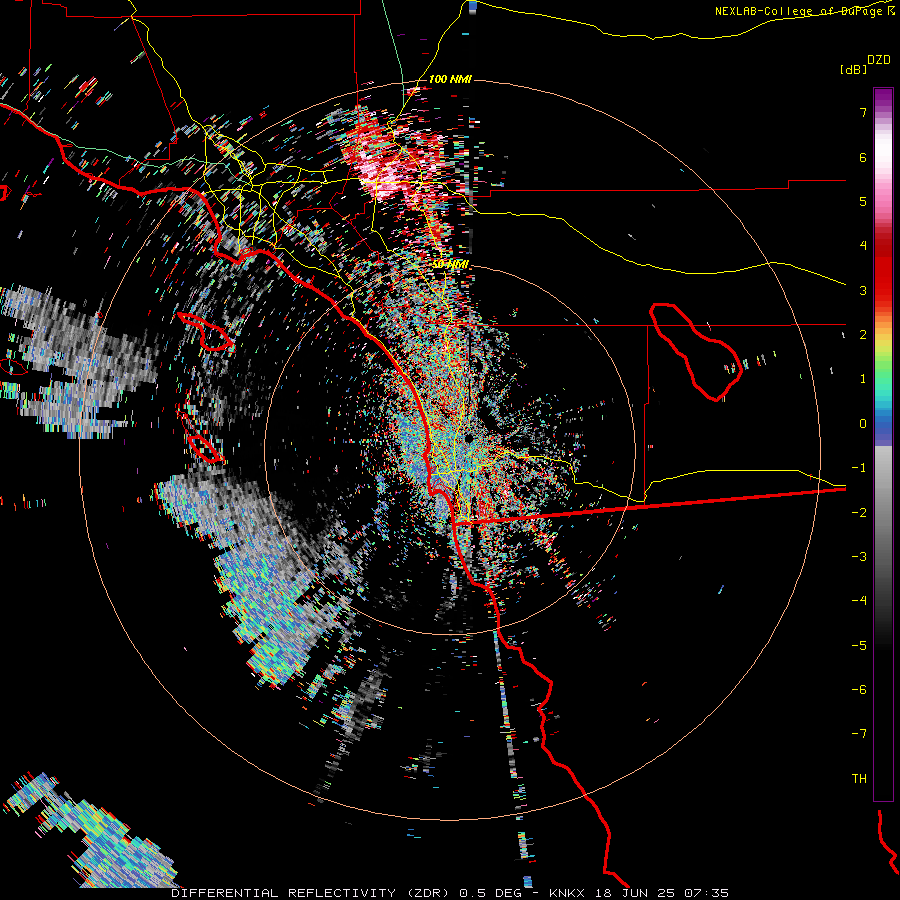This screenshot has width=900, height=900.
Task: Click legend label '-5'
Action: point(859,646)
